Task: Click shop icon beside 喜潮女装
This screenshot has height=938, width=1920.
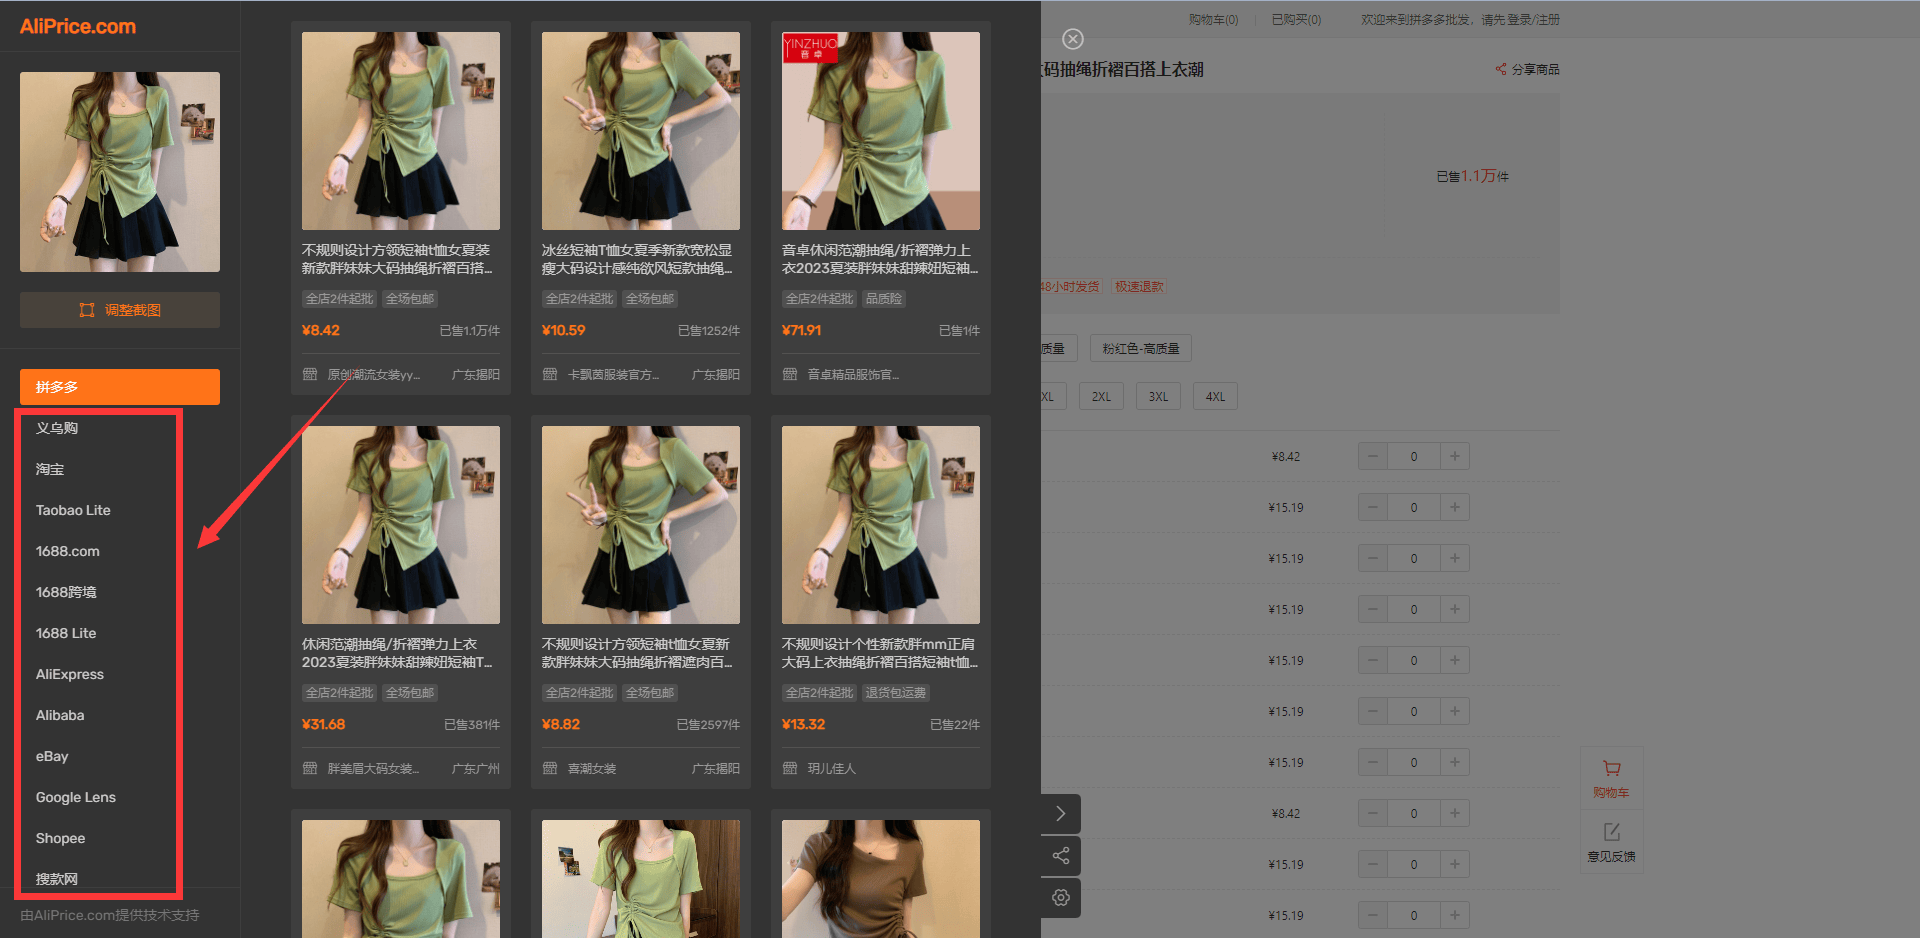Action: coord(550,768)
